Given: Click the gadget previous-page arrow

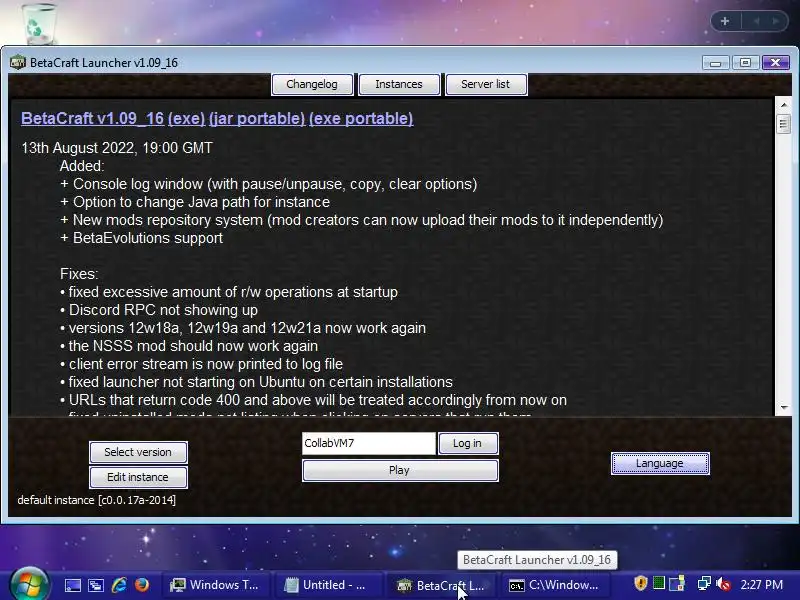Looking at the screenshot, I should pos(756,21).
